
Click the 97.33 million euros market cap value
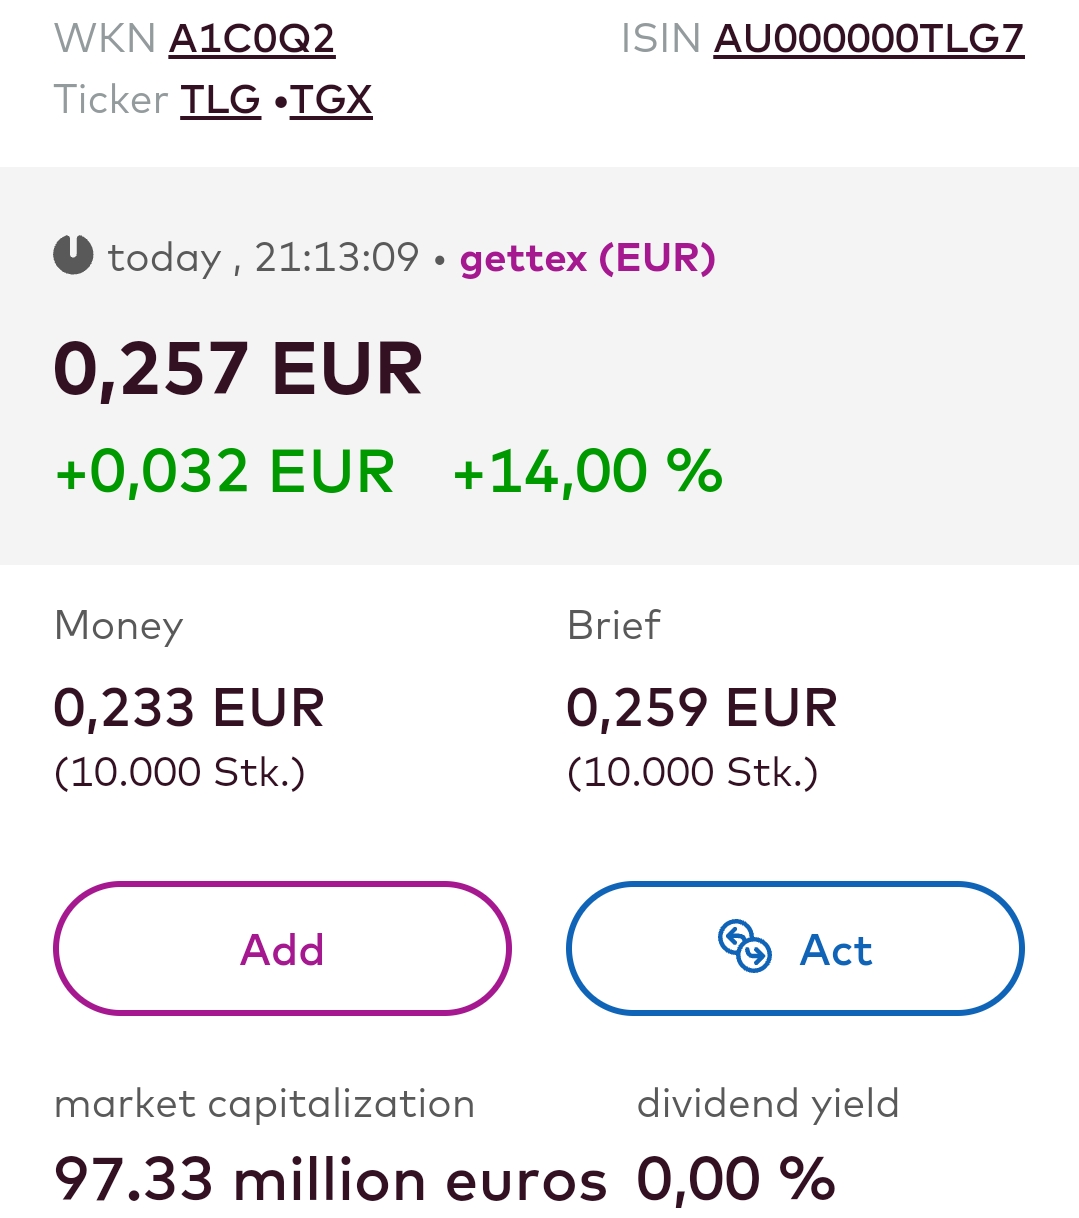pyautogui.click(x=331, y=1180)
